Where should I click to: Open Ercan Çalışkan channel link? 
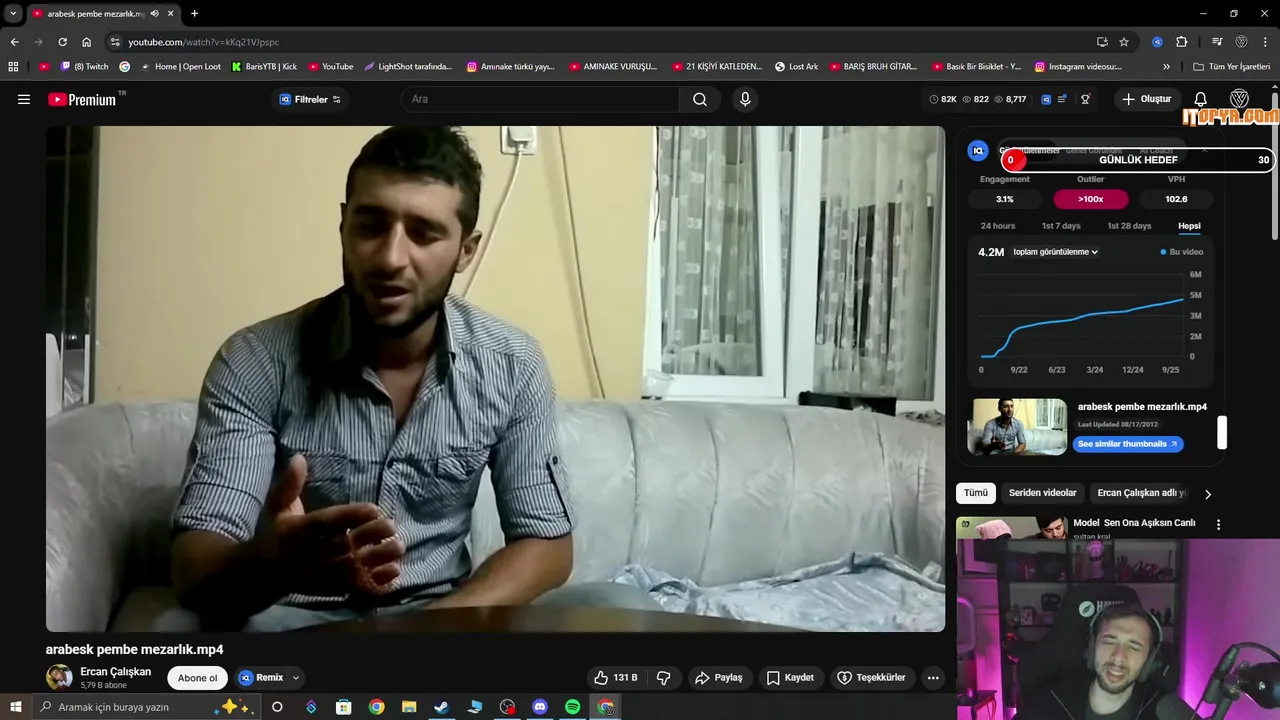115,672
